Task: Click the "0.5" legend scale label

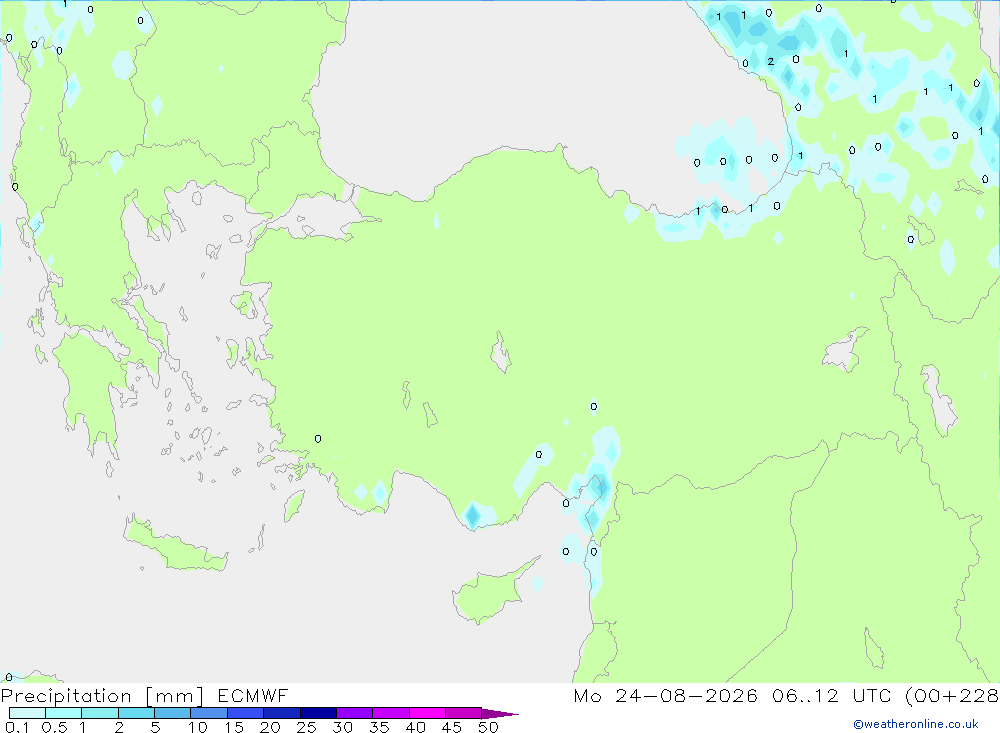Action: tap(54, 727)
